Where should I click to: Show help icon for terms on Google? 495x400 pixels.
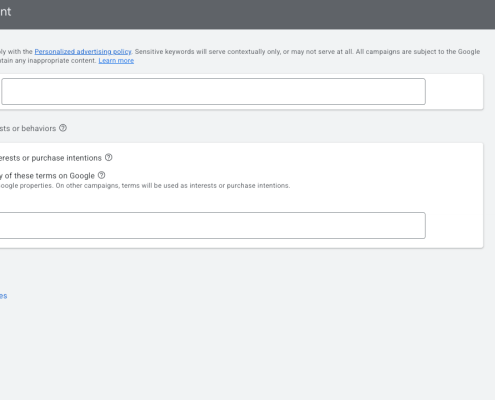point(102,175)
